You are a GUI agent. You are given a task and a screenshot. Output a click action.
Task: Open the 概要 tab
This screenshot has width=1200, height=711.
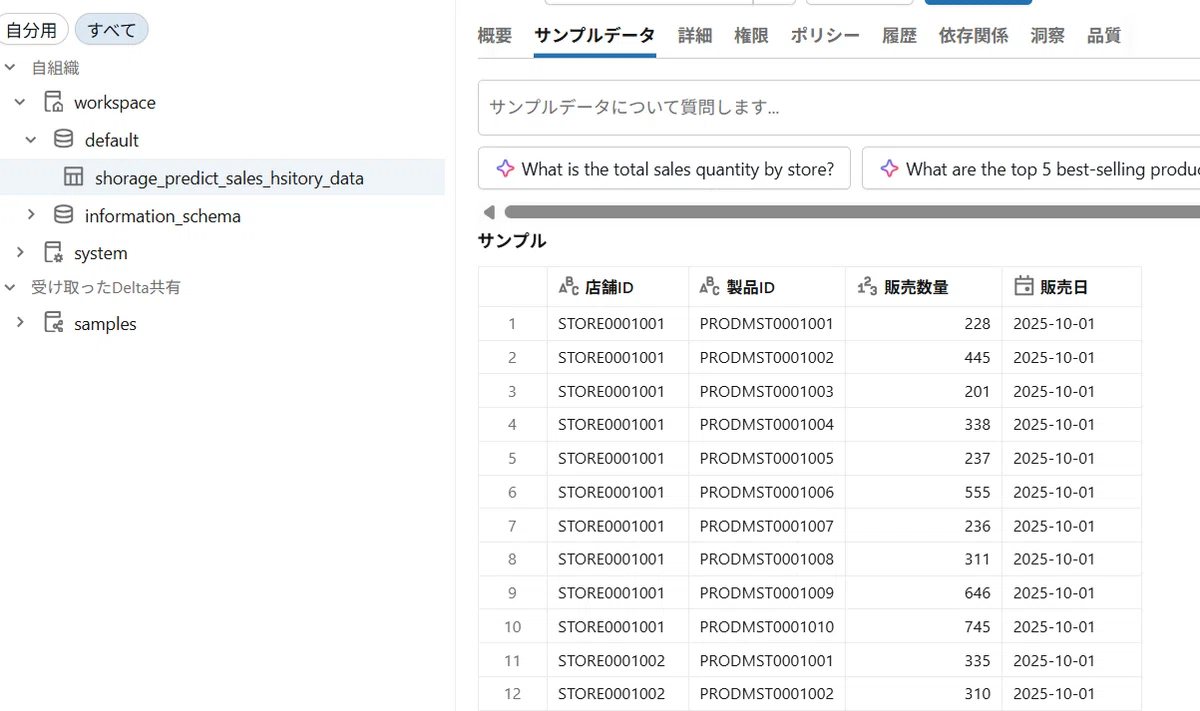495,36
